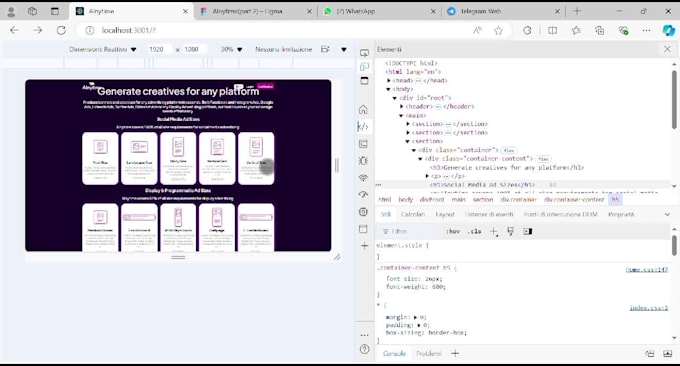Open the Listener di eventi tab
Image resolution: width=680 pixels, height=366 pixels.
tap(489, 215)
